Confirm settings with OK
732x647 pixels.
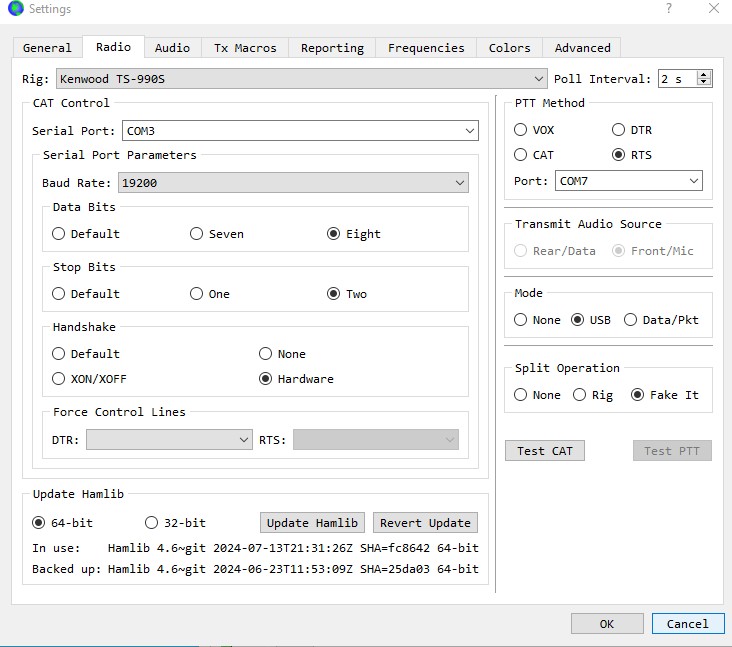click(607, 624)
